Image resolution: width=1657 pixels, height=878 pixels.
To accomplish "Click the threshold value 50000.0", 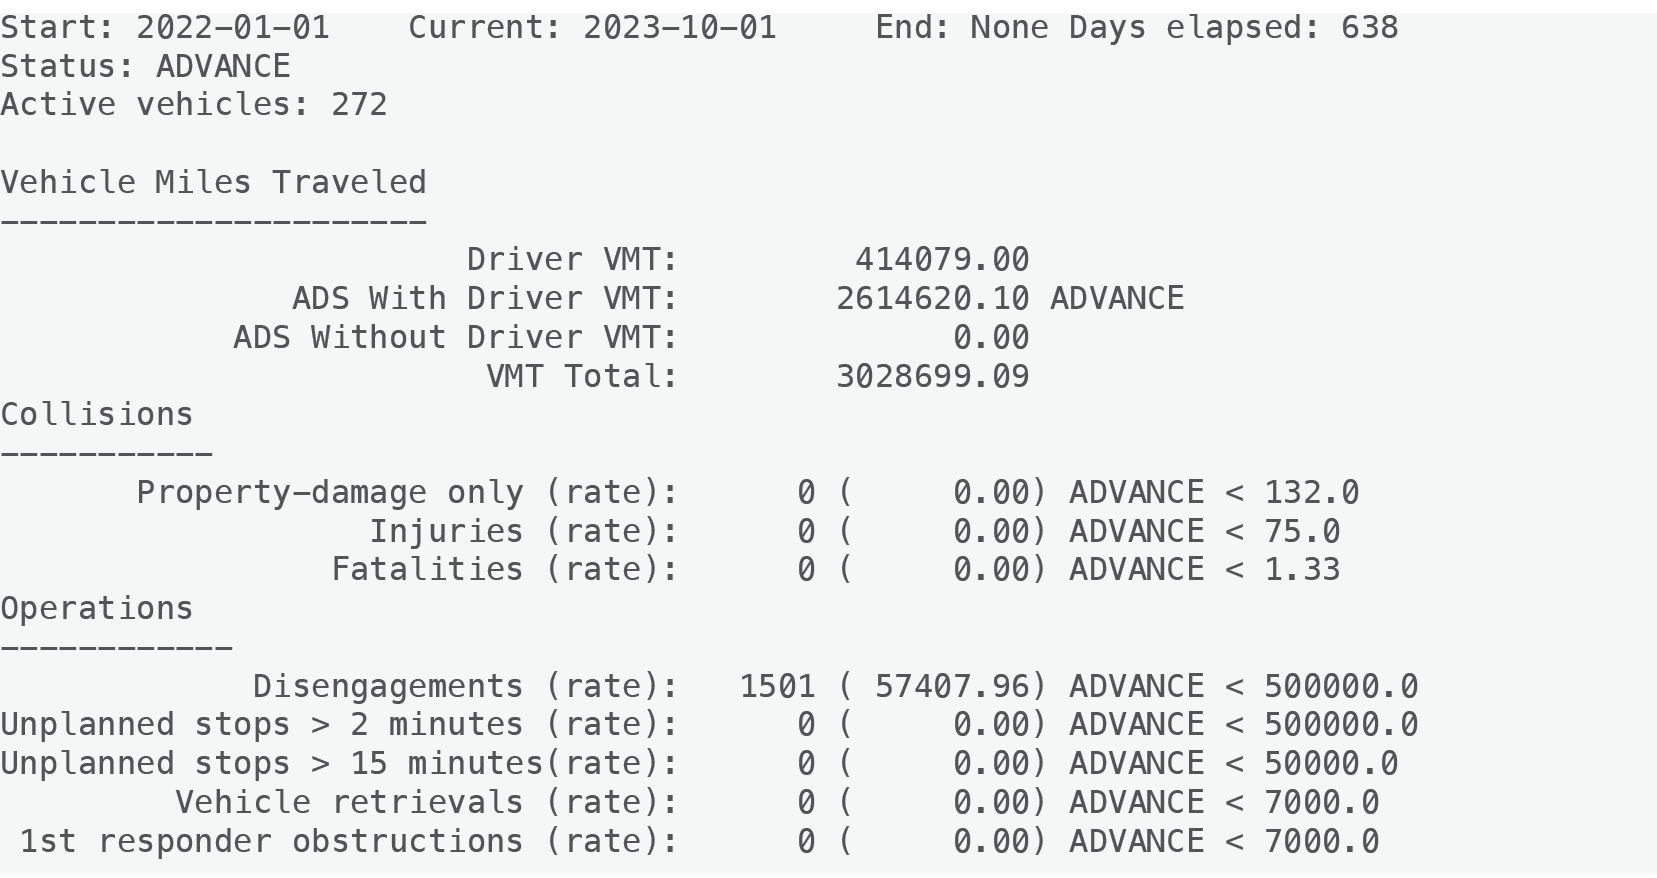I will (x=1331, y=763).
